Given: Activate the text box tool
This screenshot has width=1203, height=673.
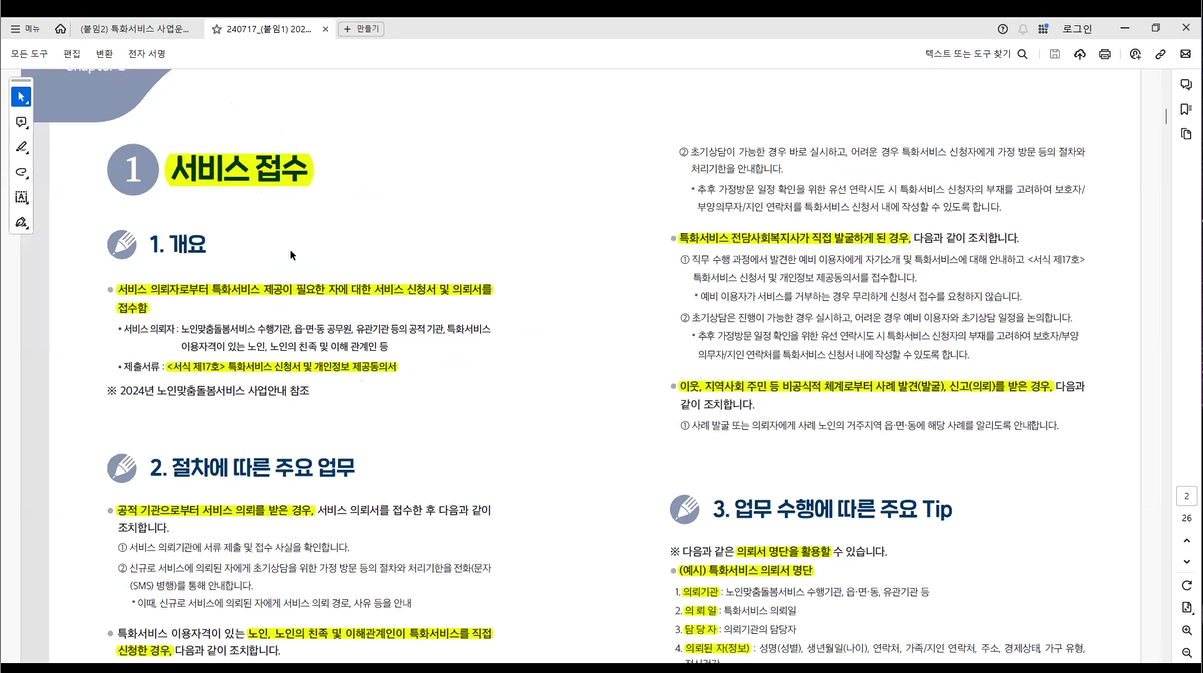Looking at the screenshot, I should (21, 197).
